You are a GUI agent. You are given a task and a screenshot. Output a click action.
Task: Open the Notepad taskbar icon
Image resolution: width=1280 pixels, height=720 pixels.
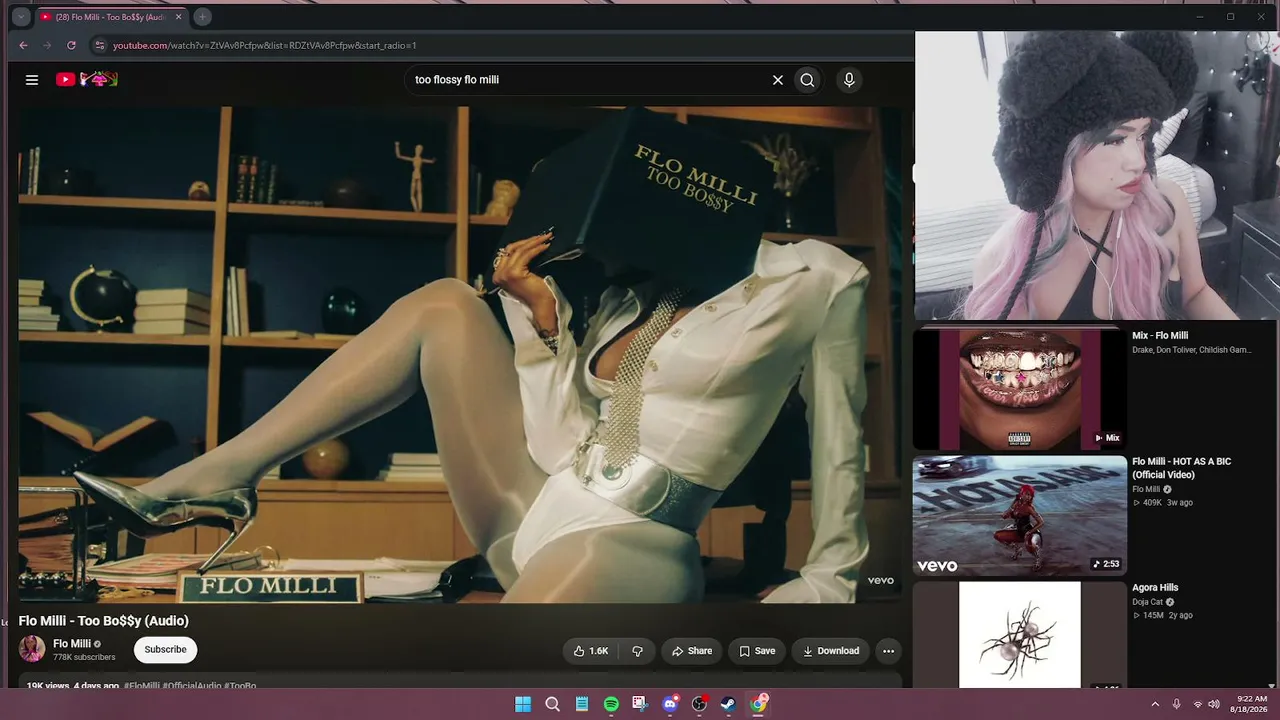pyautogui.click(x=582, y=704)
